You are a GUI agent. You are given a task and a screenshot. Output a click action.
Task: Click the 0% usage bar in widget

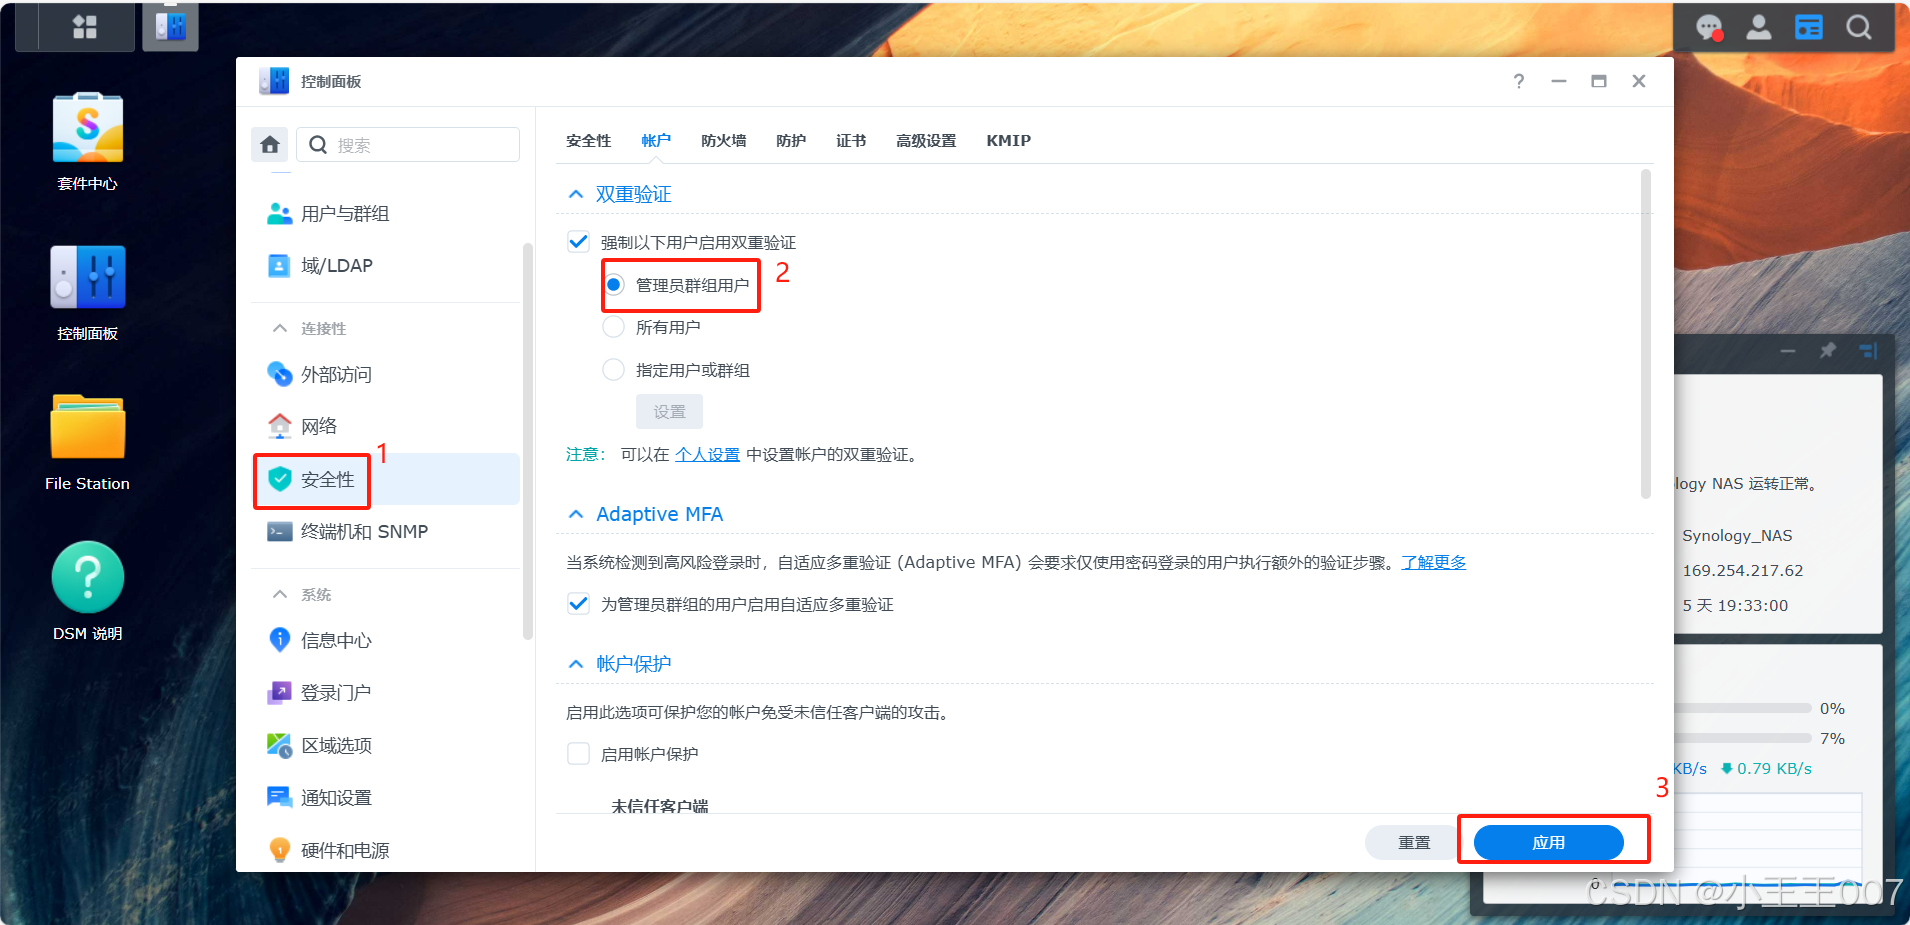(1743, 708)
